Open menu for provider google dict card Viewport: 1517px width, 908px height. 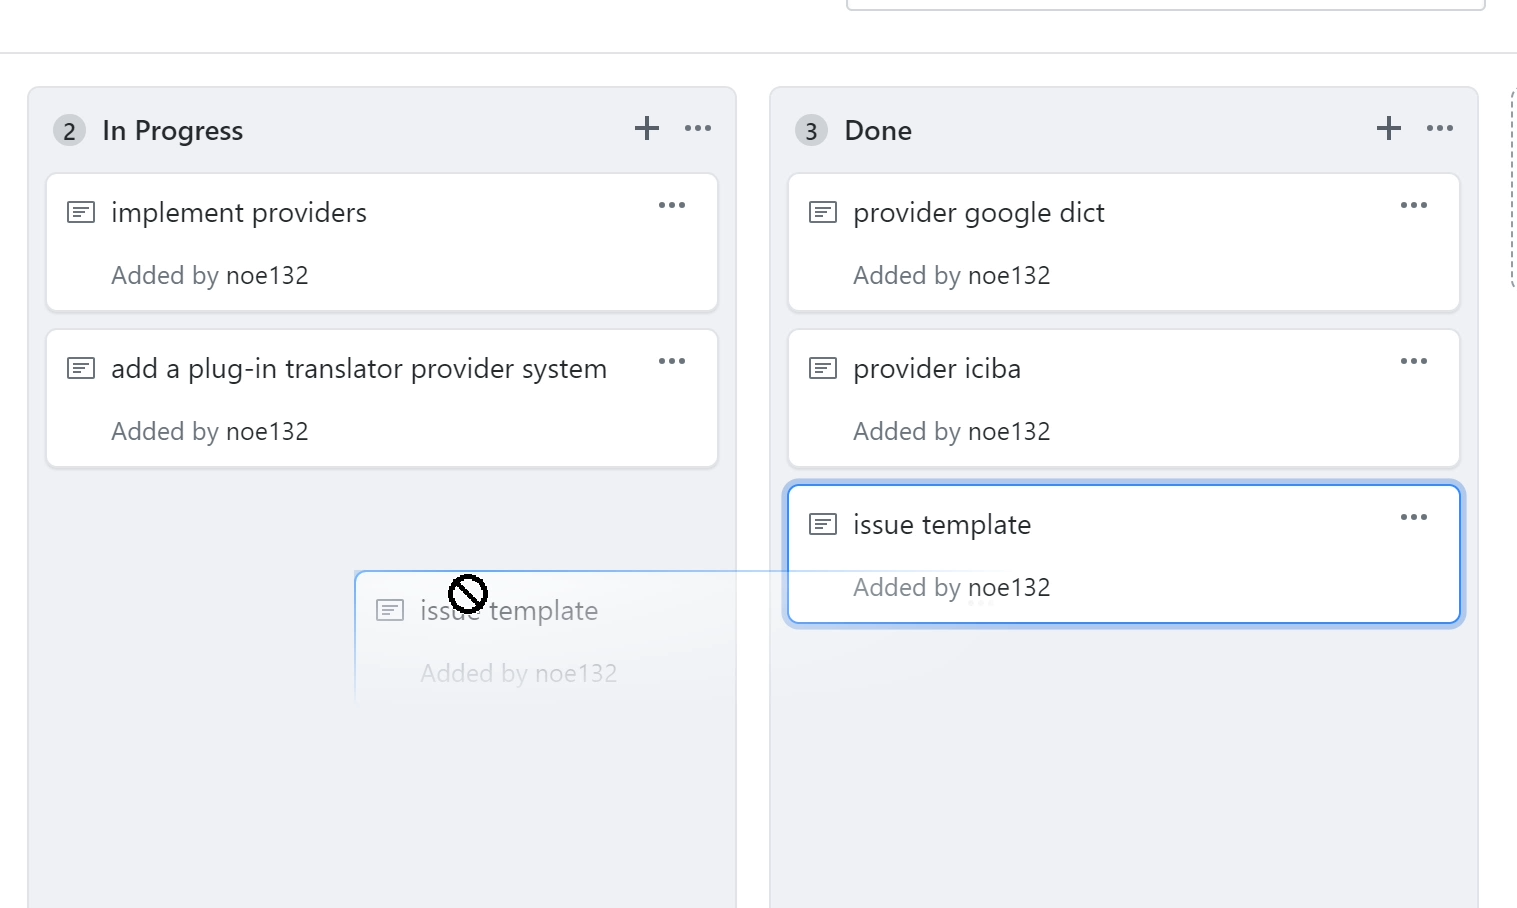(x=1414, y=205)
